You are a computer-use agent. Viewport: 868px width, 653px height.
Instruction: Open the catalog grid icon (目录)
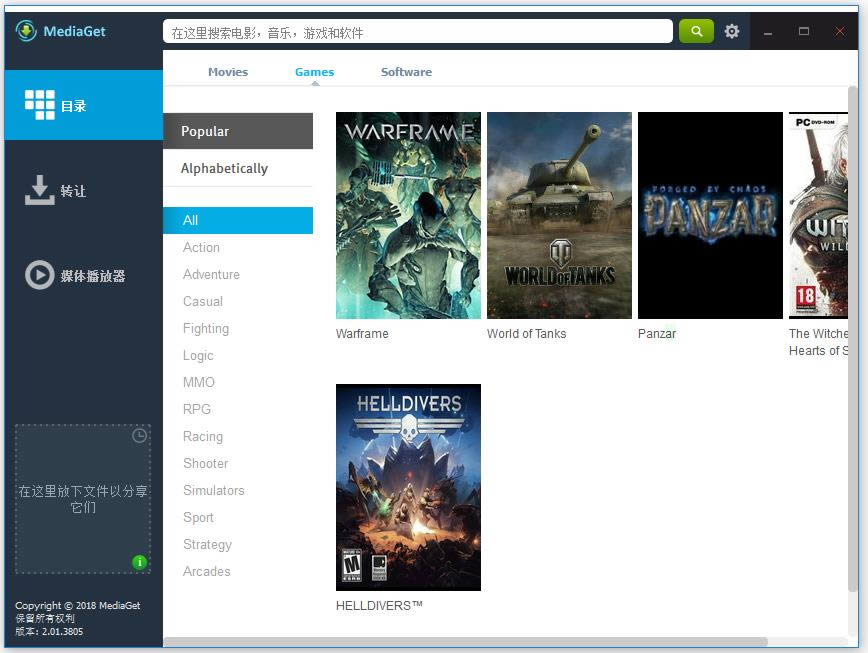40,105
